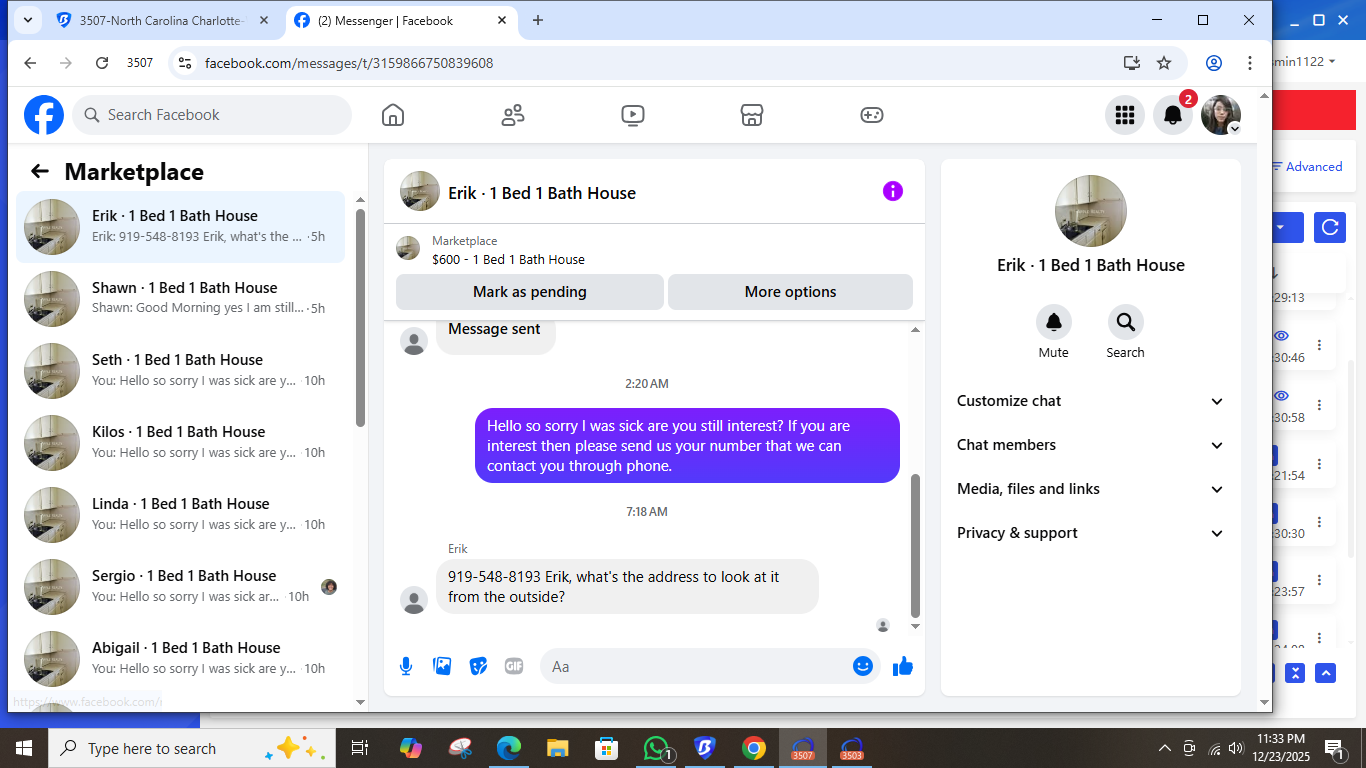The width and height of the screenshot is (1366, 768).
Task: Open Linda 1 Bed 1 Bath House chat
Action: [181, 515]
